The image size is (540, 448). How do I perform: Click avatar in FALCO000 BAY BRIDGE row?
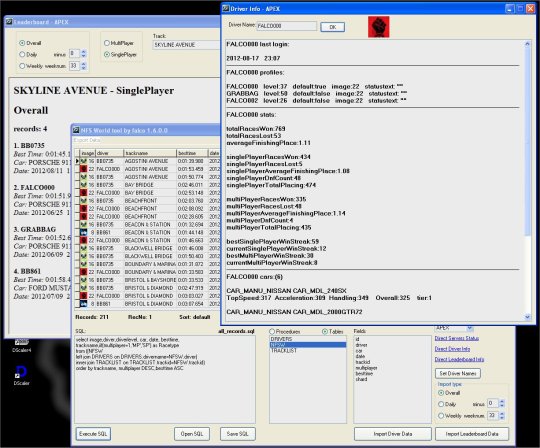point(83,193)
